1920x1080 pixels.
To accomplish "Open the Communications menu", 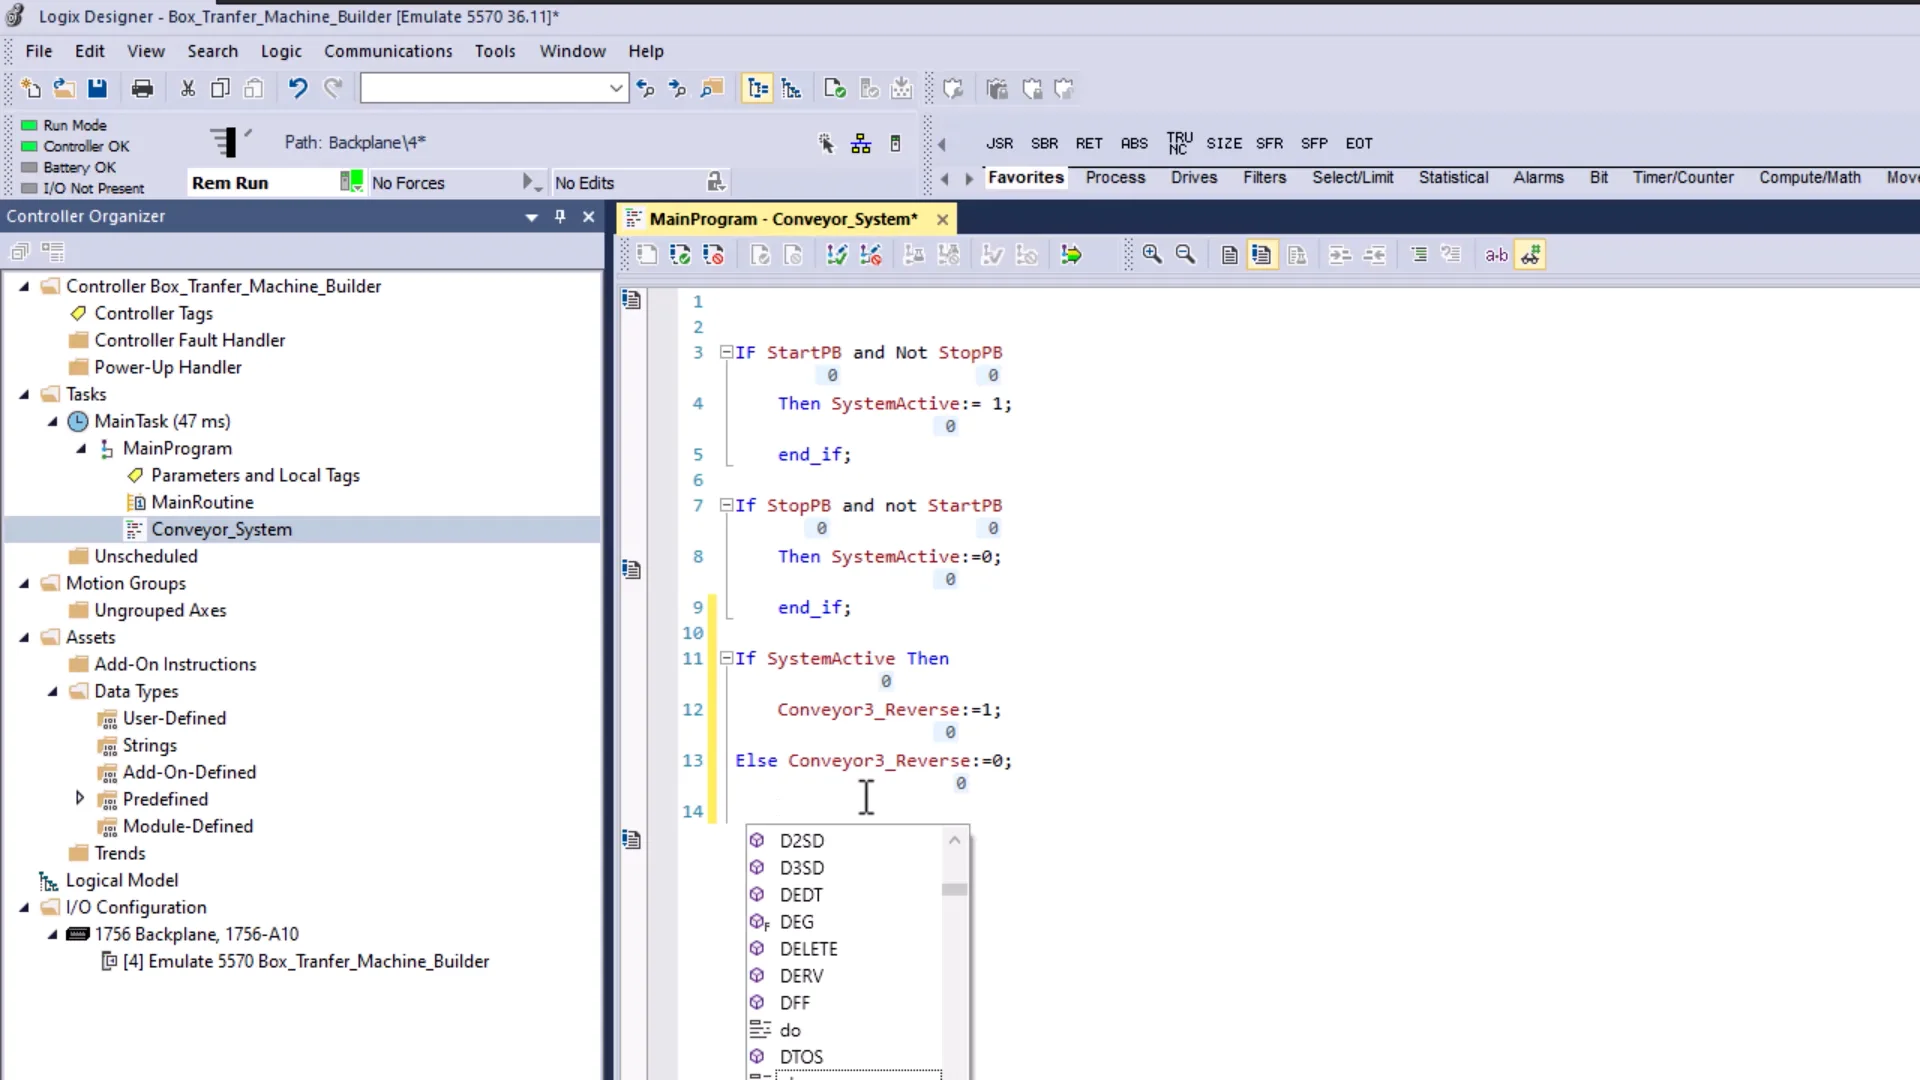I will (x=389, y=51).
